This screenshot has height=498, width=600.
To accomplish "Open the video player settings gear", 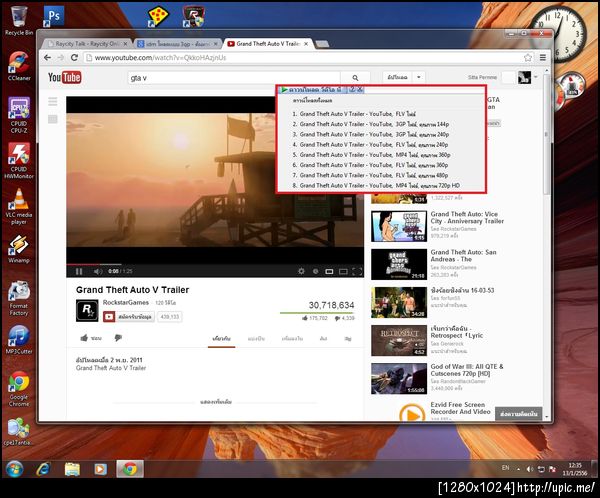I will tap(301, 271).
